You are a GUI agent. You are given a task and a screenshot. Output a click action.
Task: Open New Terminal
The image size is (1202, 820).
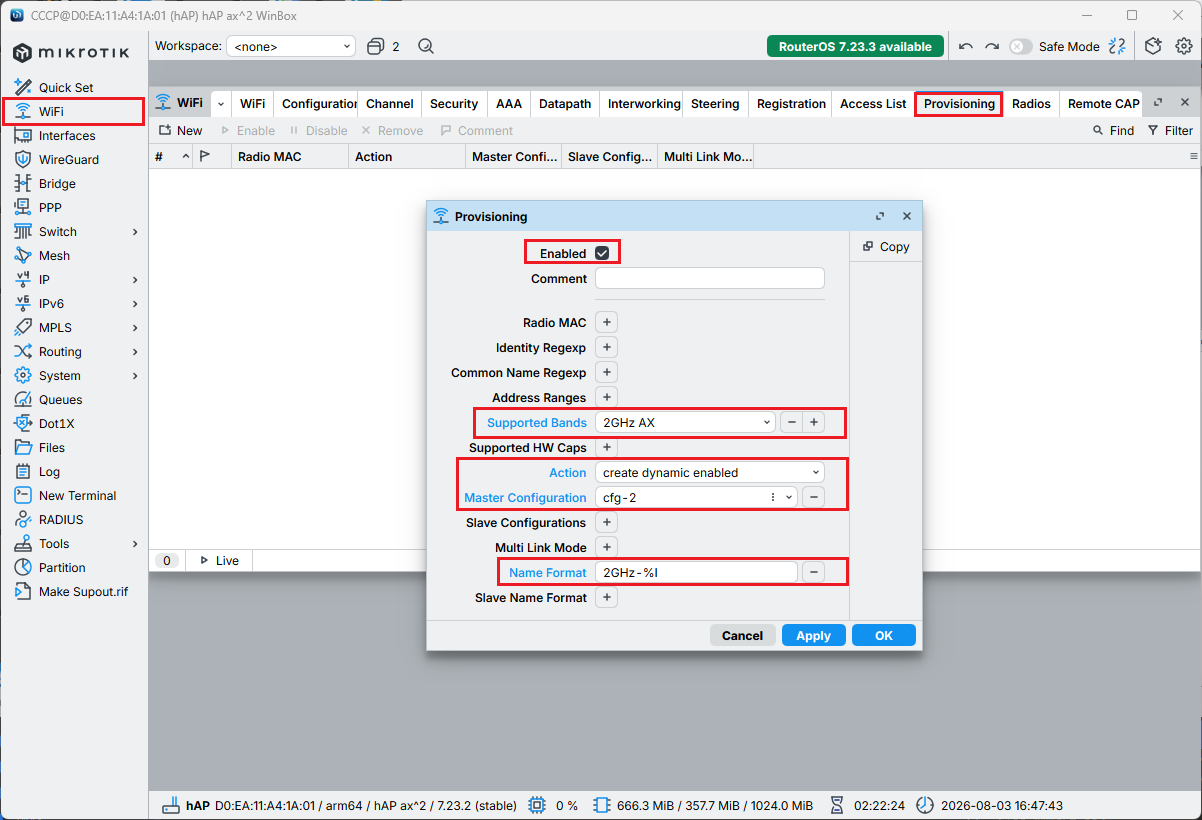[x=77, y=496]
